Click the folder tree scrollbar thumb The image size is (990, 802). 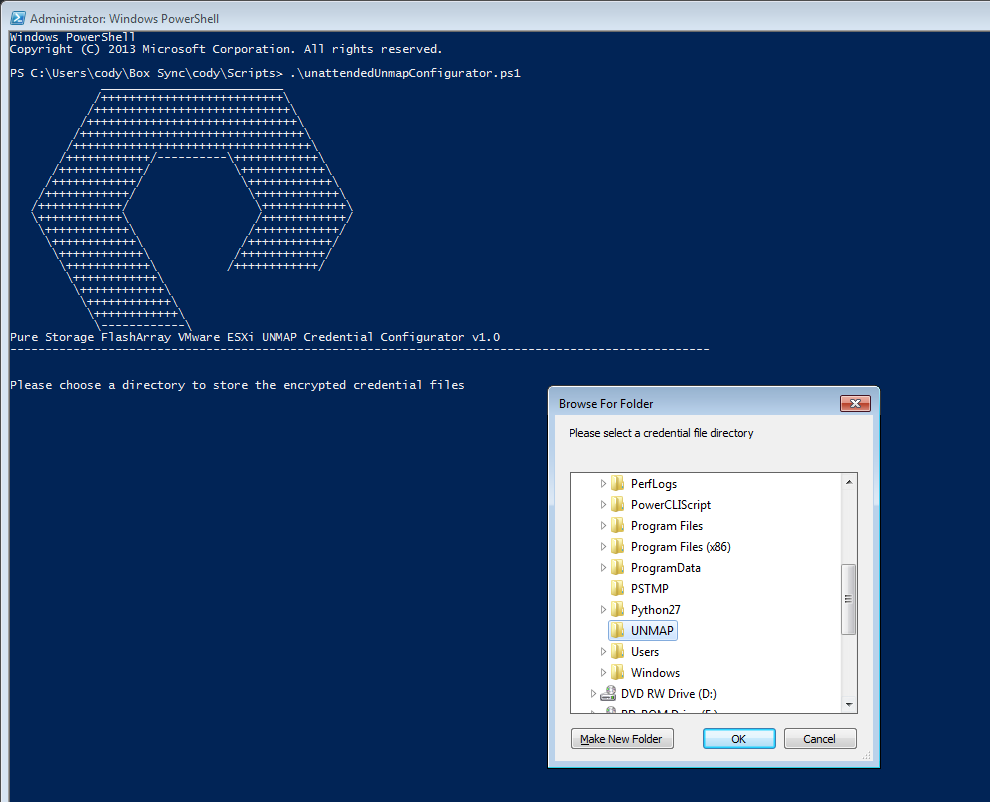[849, 599]
